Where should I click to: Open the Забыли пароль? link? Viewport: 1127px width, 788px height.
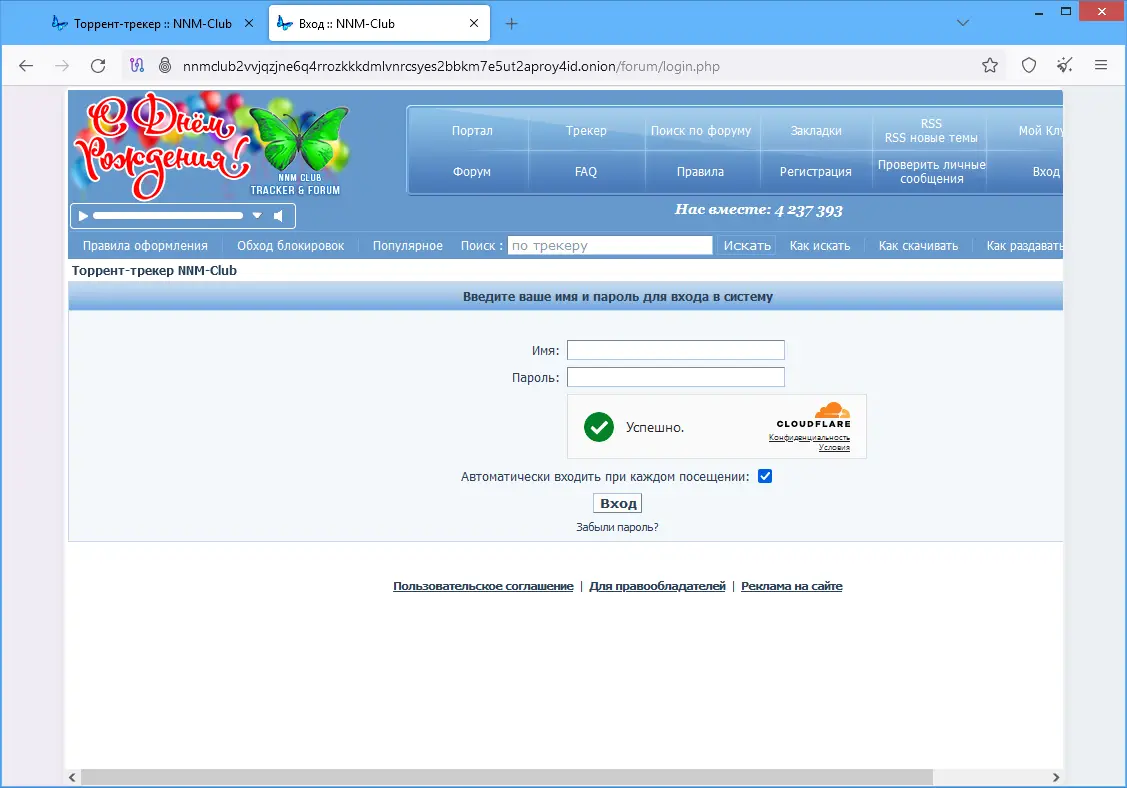[617, 527]
